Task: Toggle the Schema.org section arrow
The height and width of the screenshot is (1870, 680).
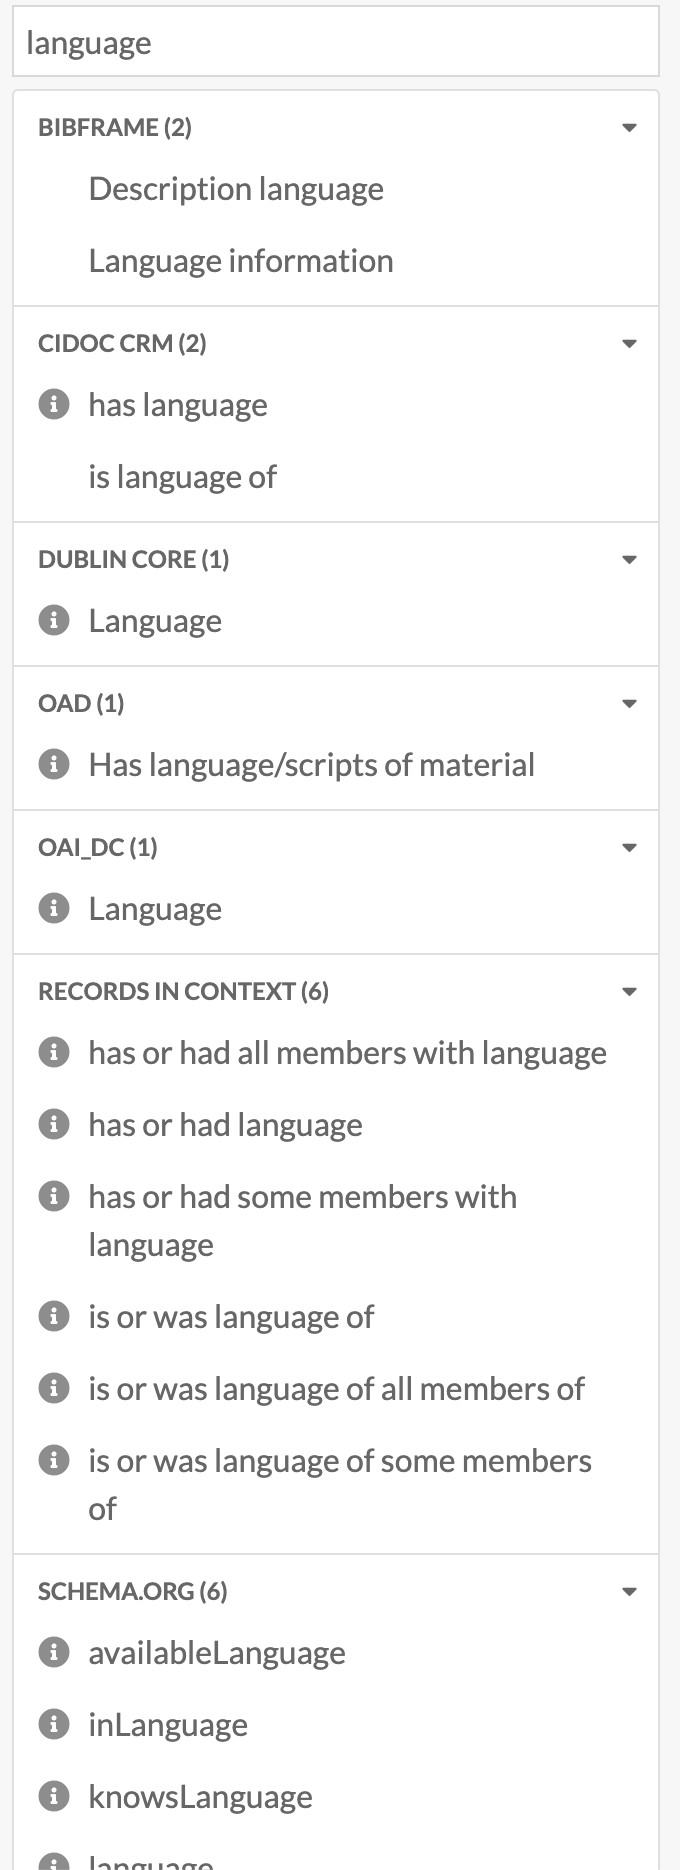Action: click(629, 1592)
